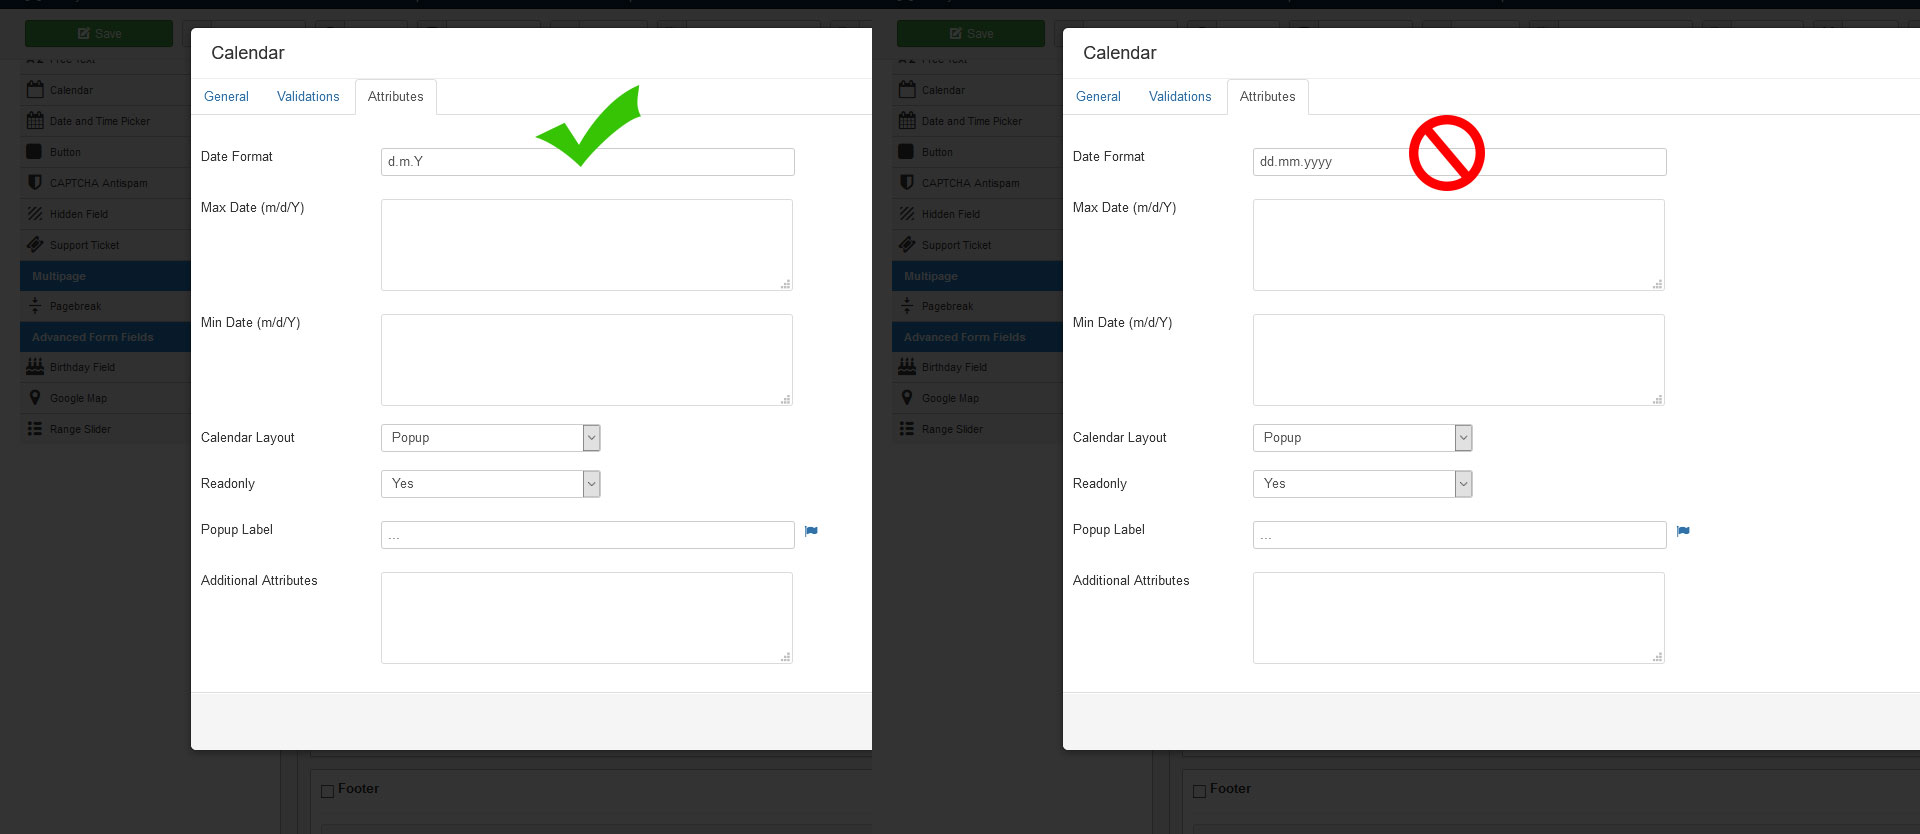The height and width of the screenshot is (834, 1920).
Task: Click the Button field icon in right sidebar
Action: 907,151
